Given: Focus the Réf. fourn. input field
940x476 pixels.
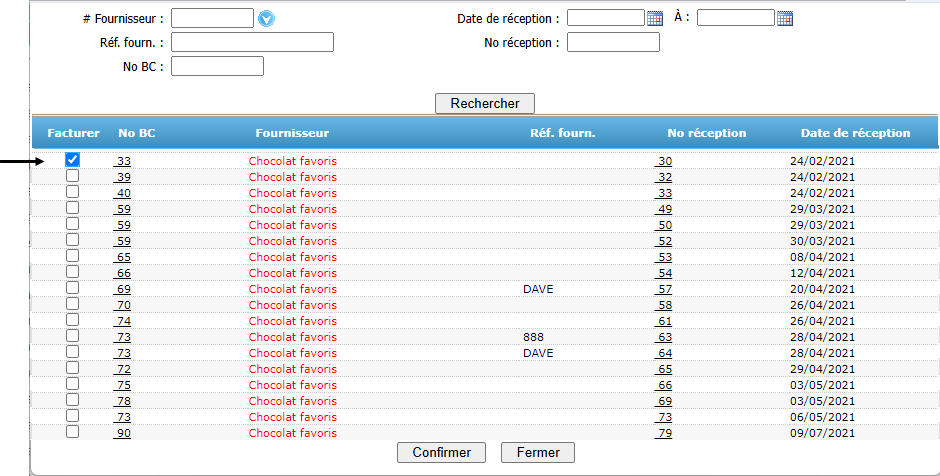Looking at the screenshot, I should click(252, 43).
